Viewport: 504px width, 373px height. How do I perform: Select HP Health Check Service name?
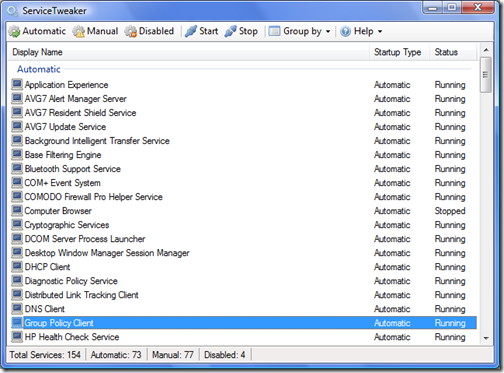[x=72, y=337]
